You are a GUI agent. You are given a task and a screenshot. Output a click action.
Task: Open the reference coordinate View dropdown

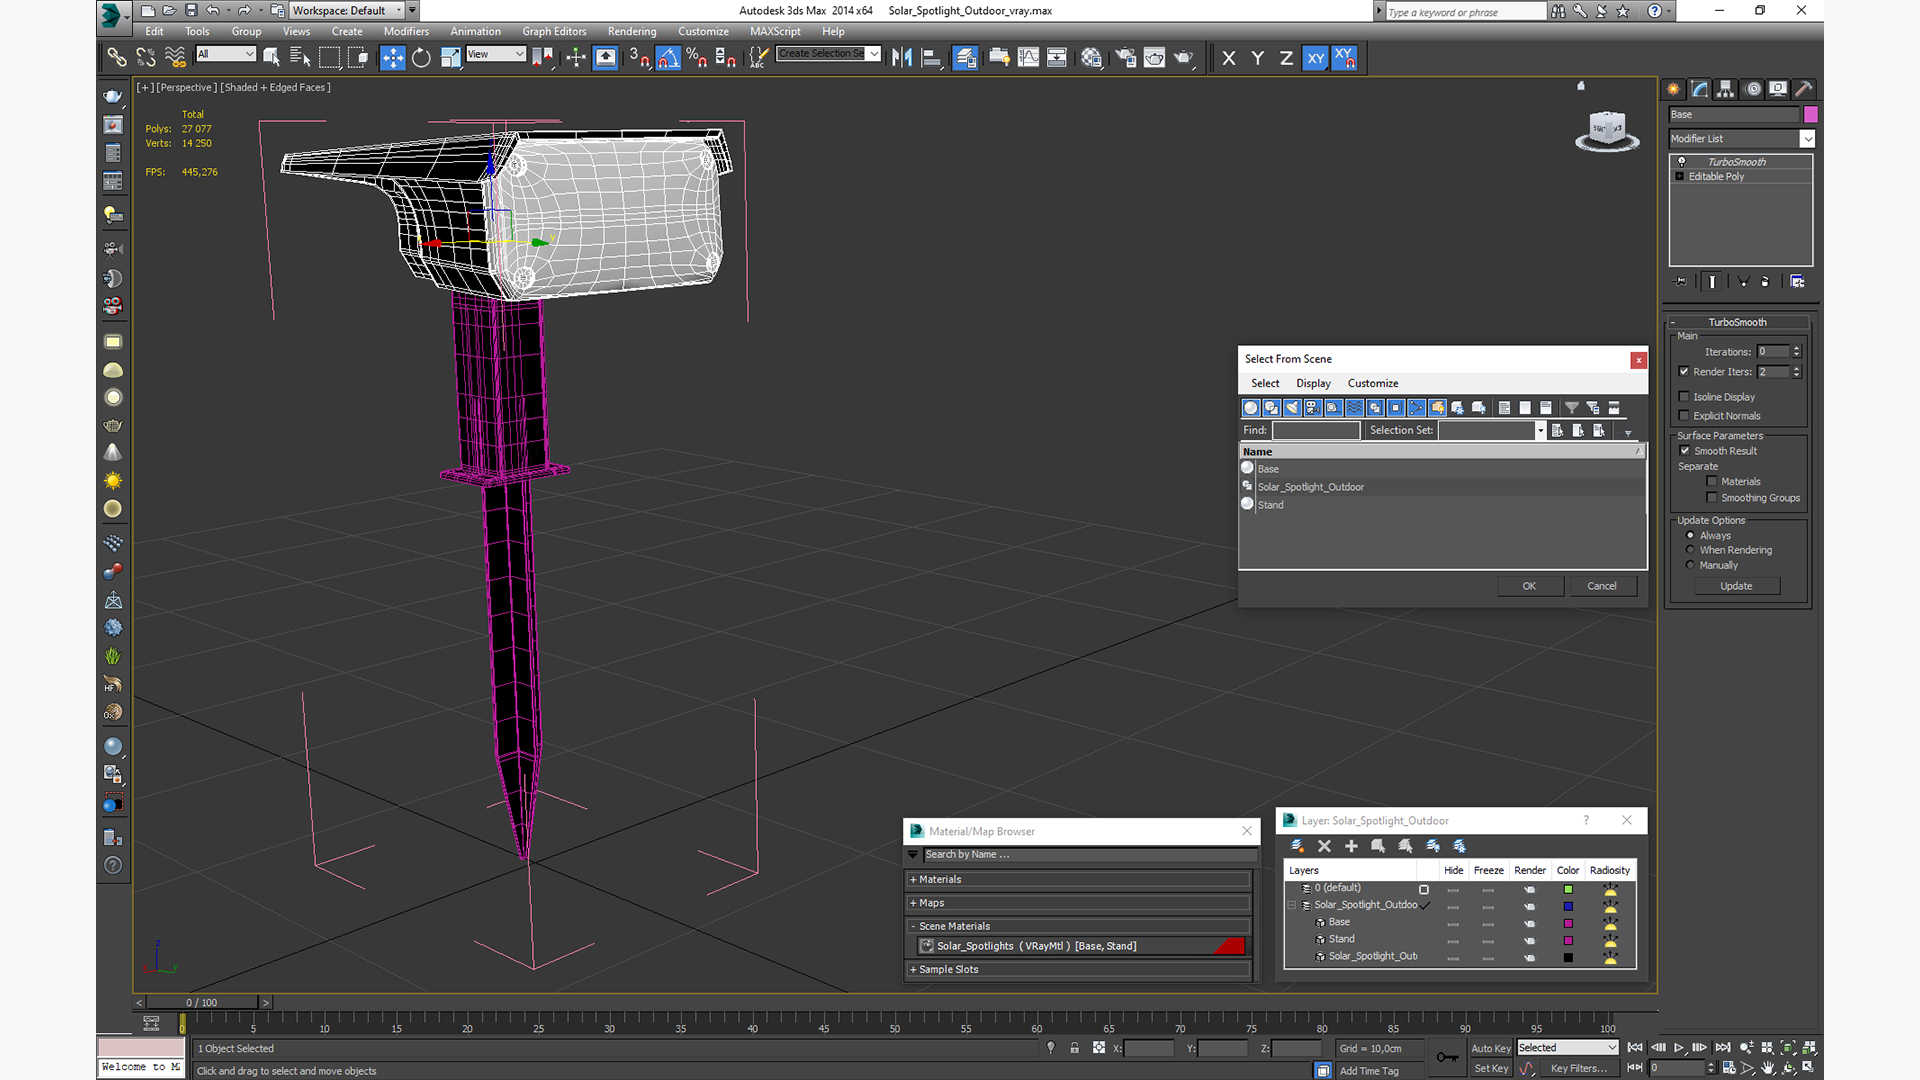[x=496, y=54]
